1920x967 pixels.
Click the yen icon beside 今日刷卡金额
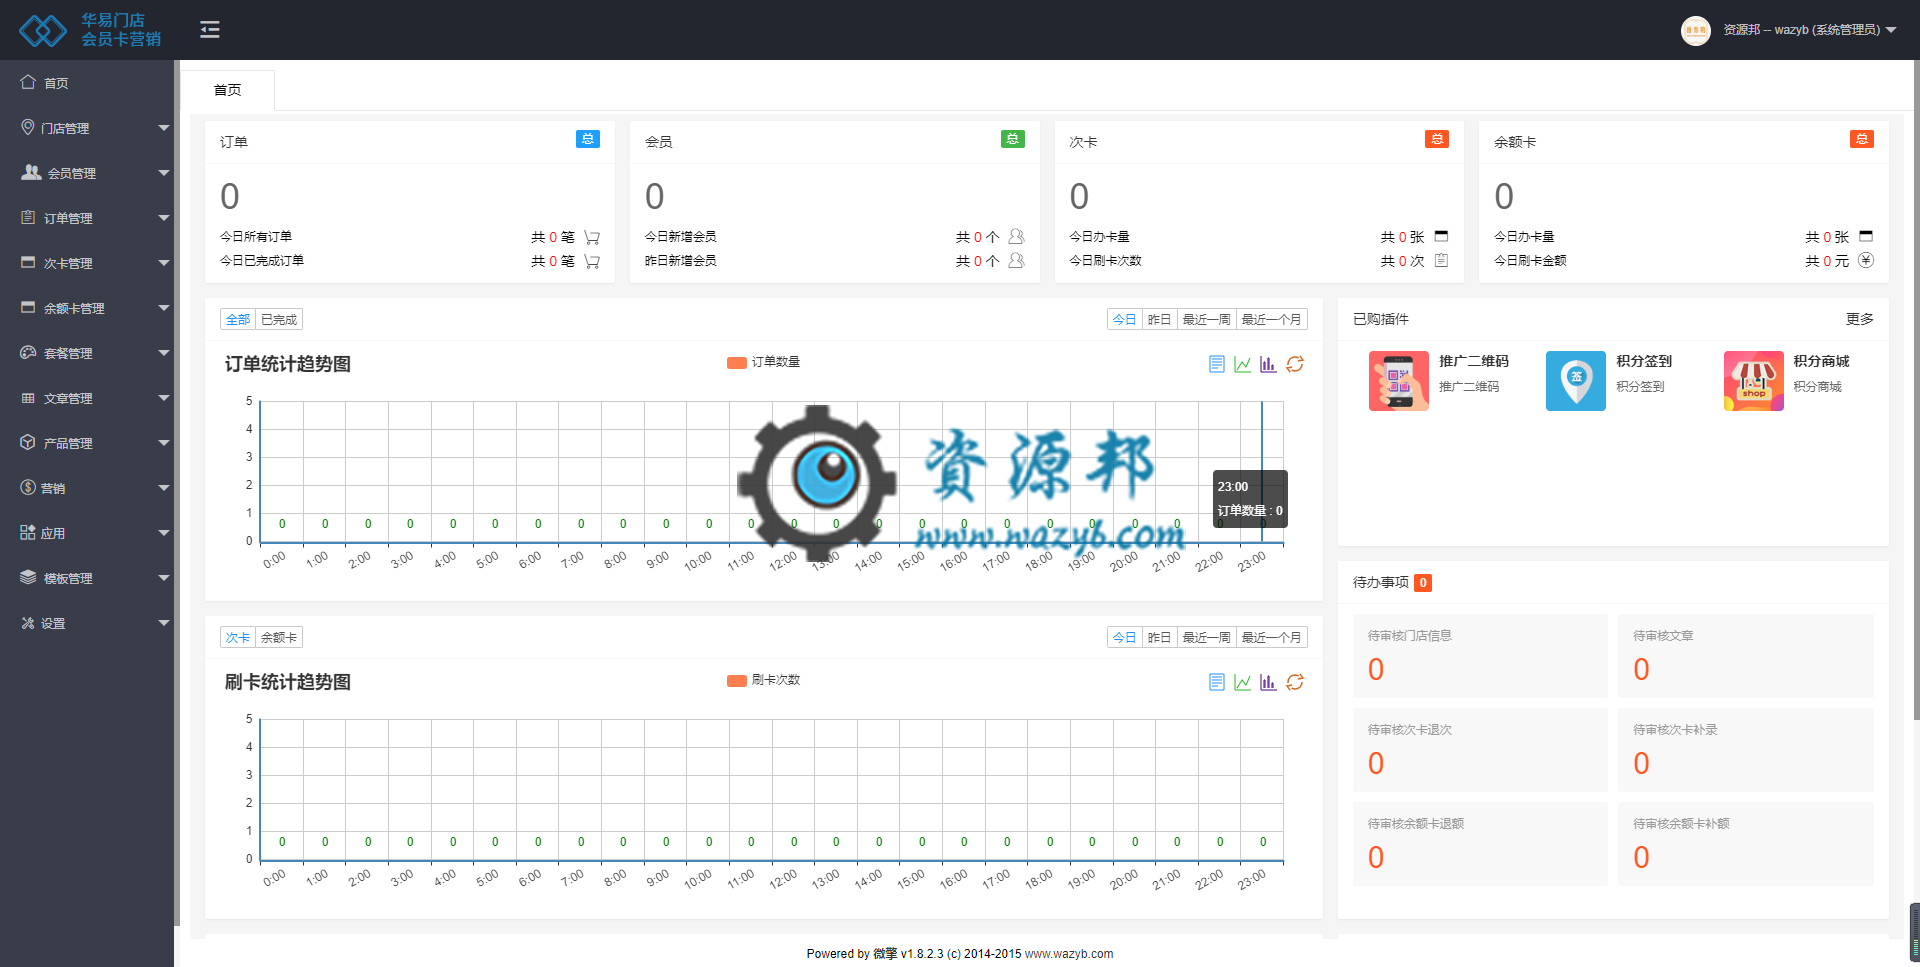tap(1866, 261)
